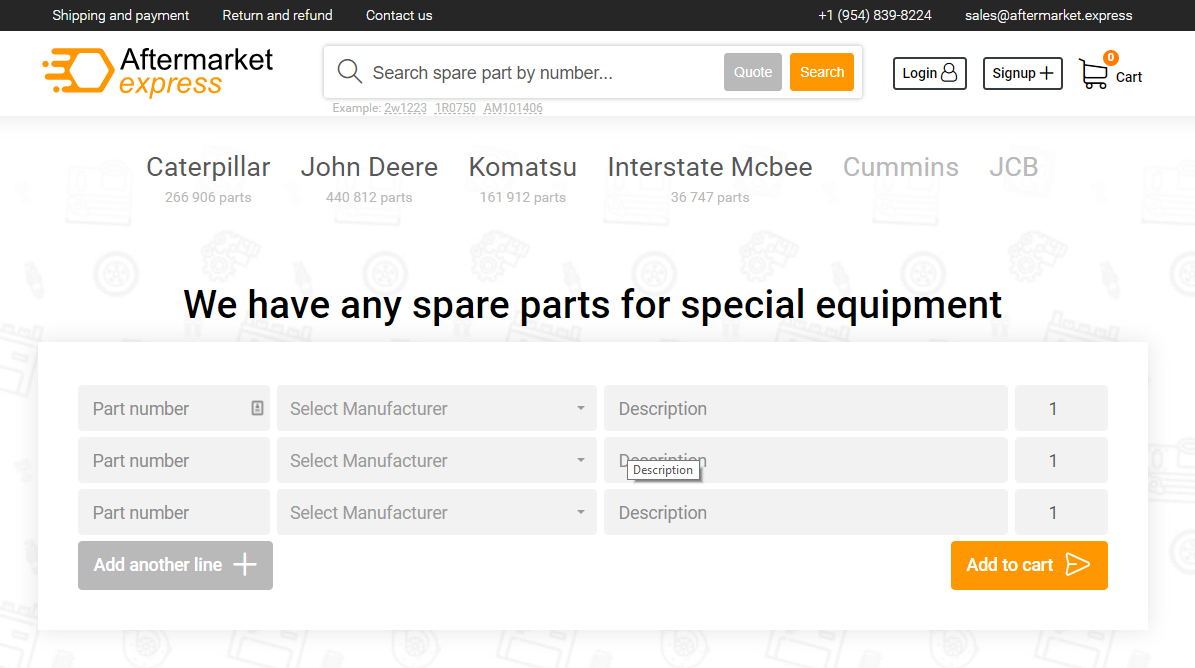
Task: Expand third row Select Manufacturer dropdown
Action: [x=437, y=512]
